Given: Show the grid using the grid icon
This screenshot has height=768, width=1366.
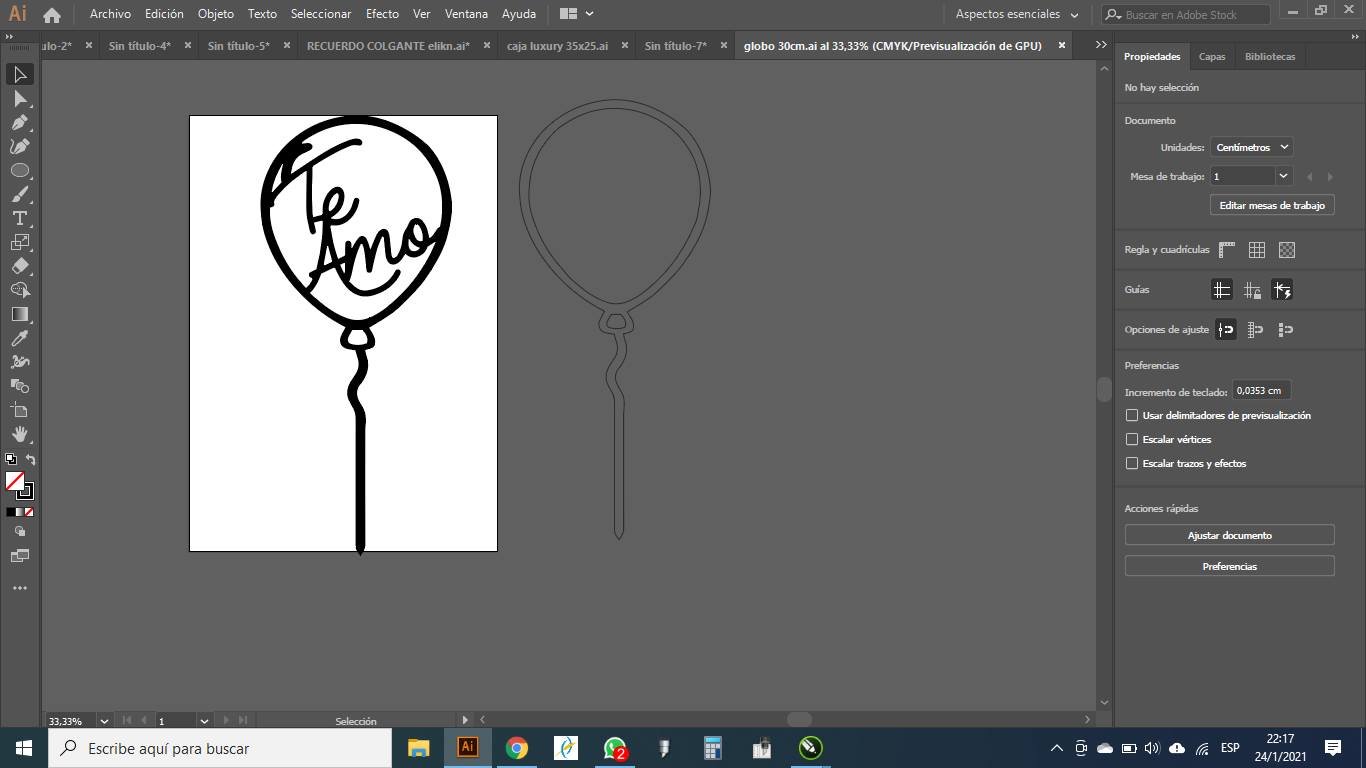Looking at the screenshot, I should tap(1257, 250).
